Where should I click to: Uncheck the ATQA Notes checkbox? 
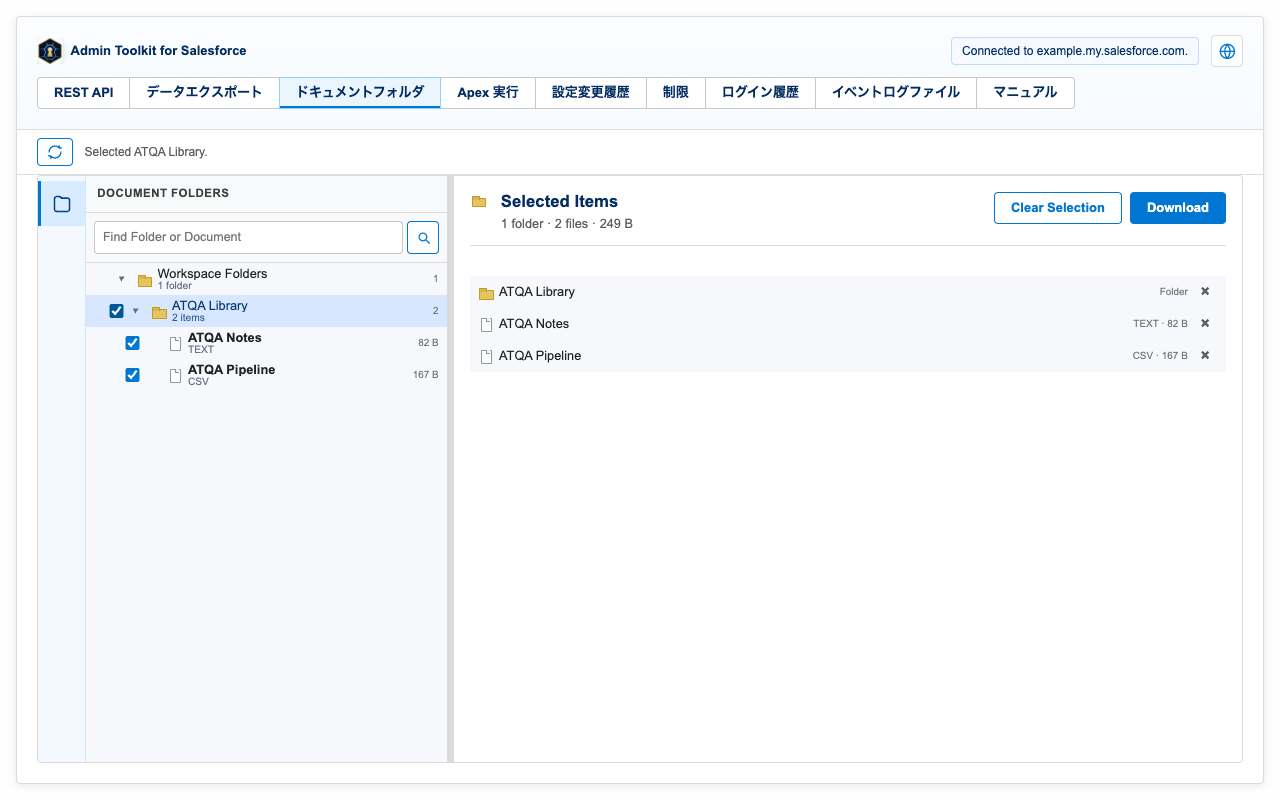pyautogui.click(x=132, y=343)
